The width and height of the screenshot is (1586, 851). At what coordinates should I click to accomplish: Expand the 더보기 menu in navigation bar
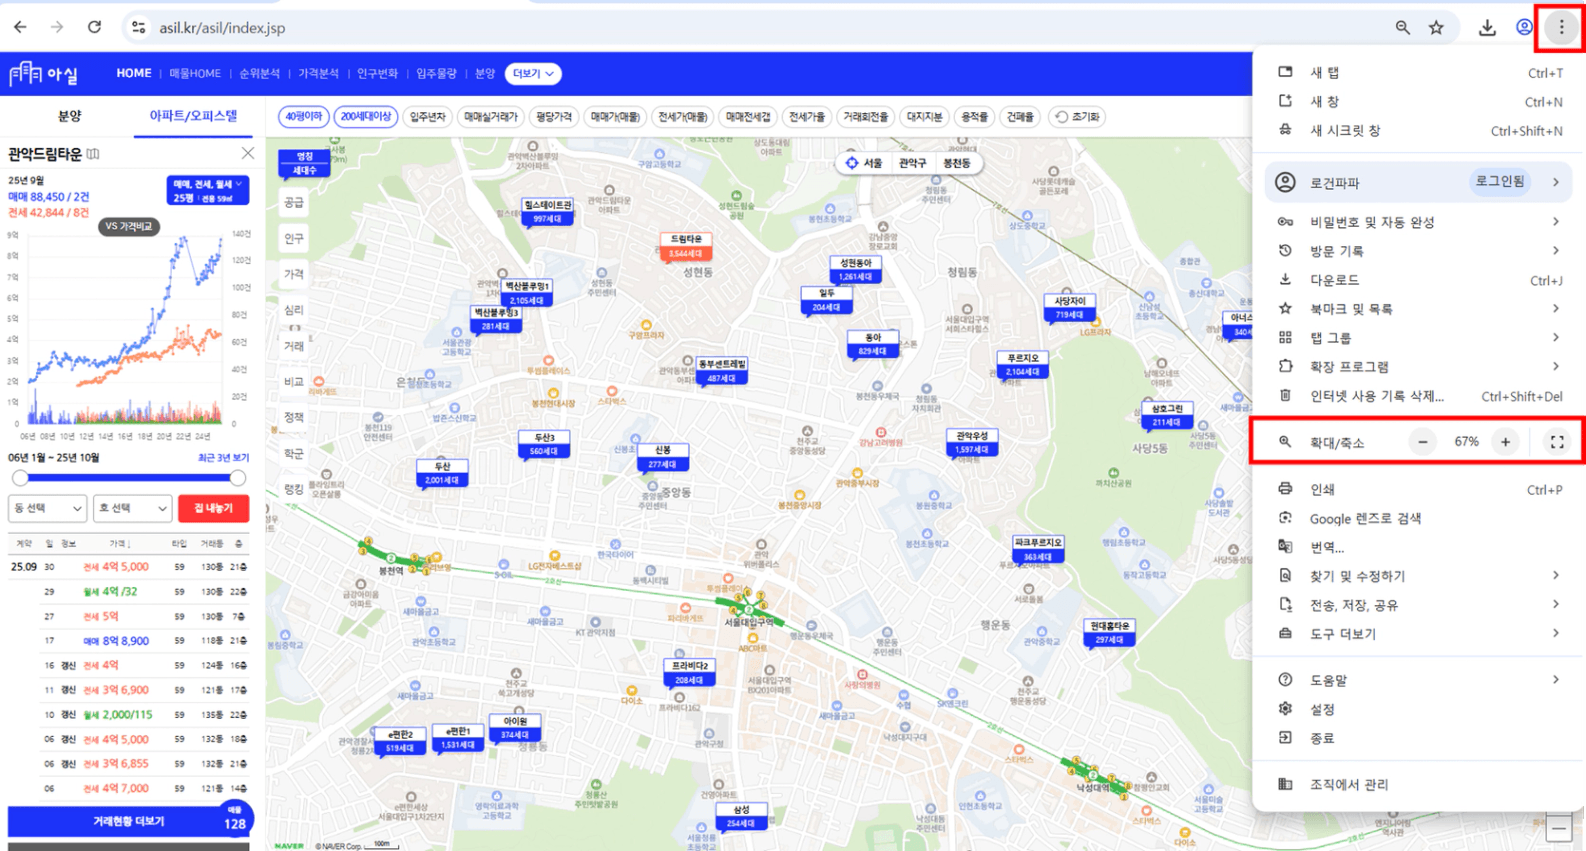click(533, 74)
